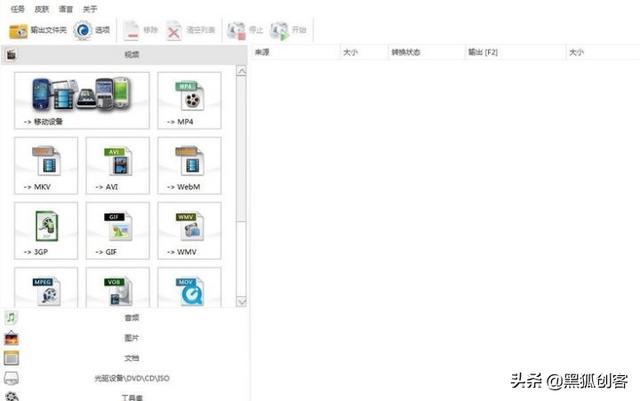Click the 输出 [F2] column header
640x401 pixels.
click(515, 52)
